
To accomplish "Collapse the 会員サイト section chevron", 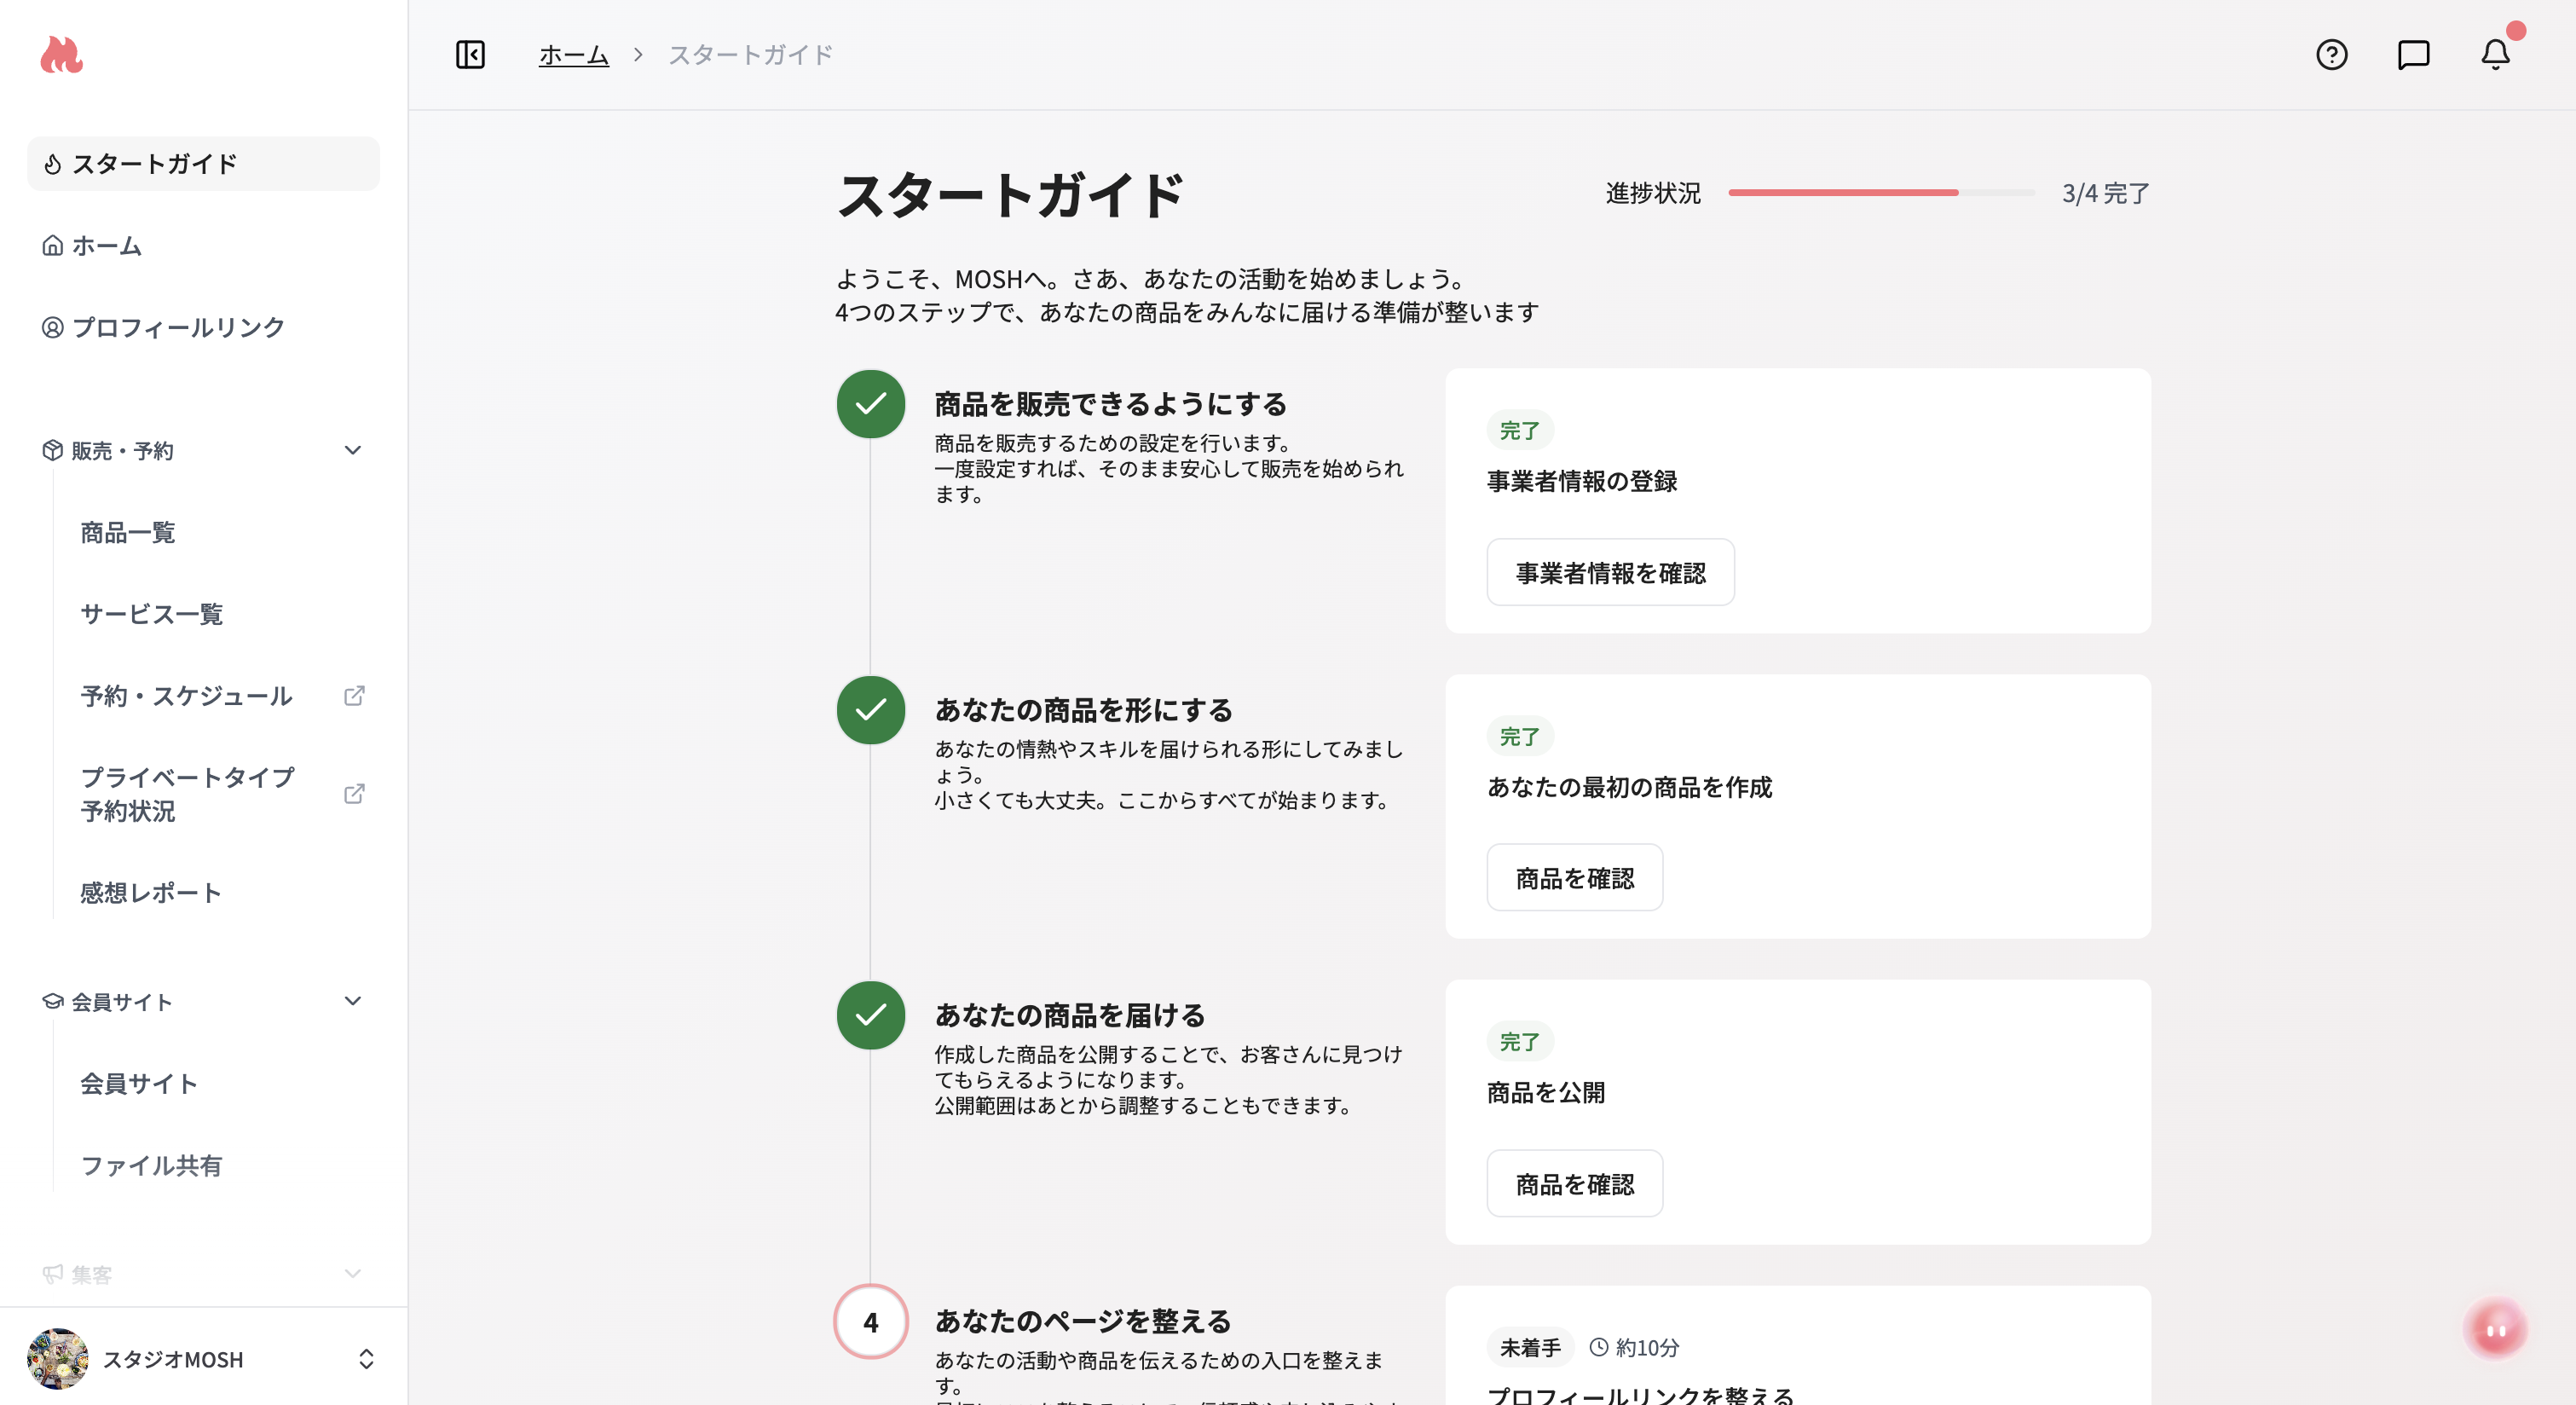I will click(353, 1001).
